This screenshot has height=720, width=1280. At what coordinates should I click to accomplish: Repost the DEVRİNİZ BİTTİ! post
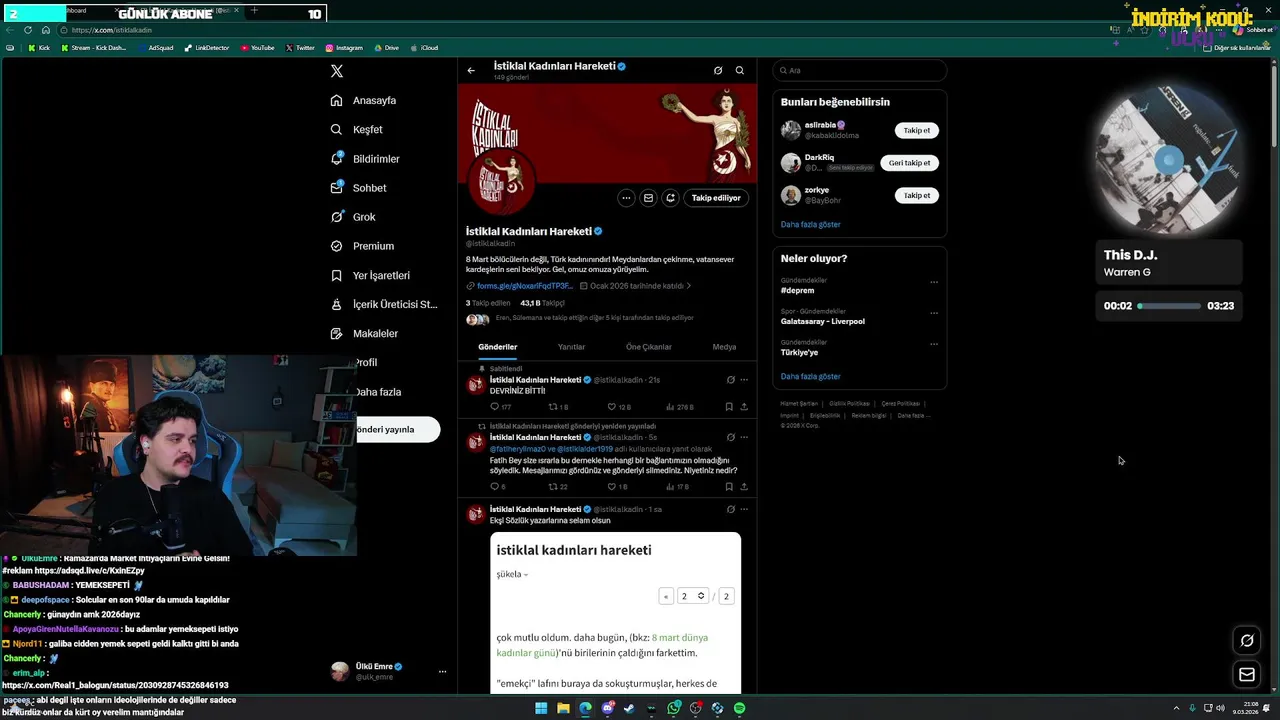tap(558, 407)
